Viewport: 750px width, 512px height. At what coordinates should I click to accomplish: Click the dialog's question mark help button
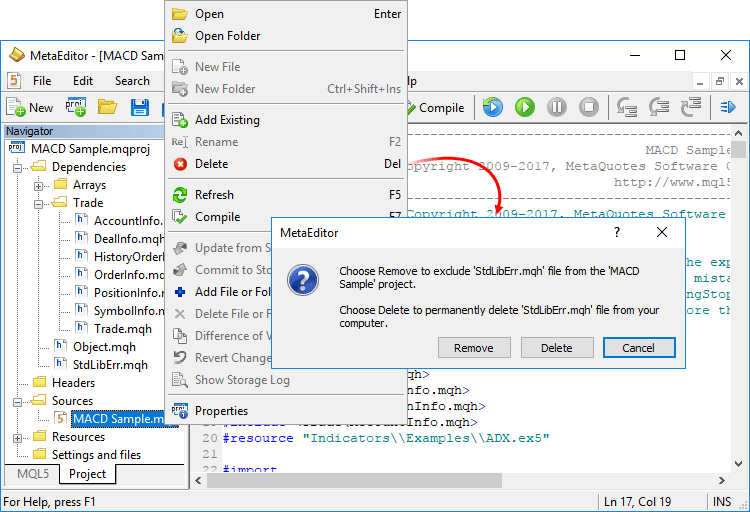point(617,233)
